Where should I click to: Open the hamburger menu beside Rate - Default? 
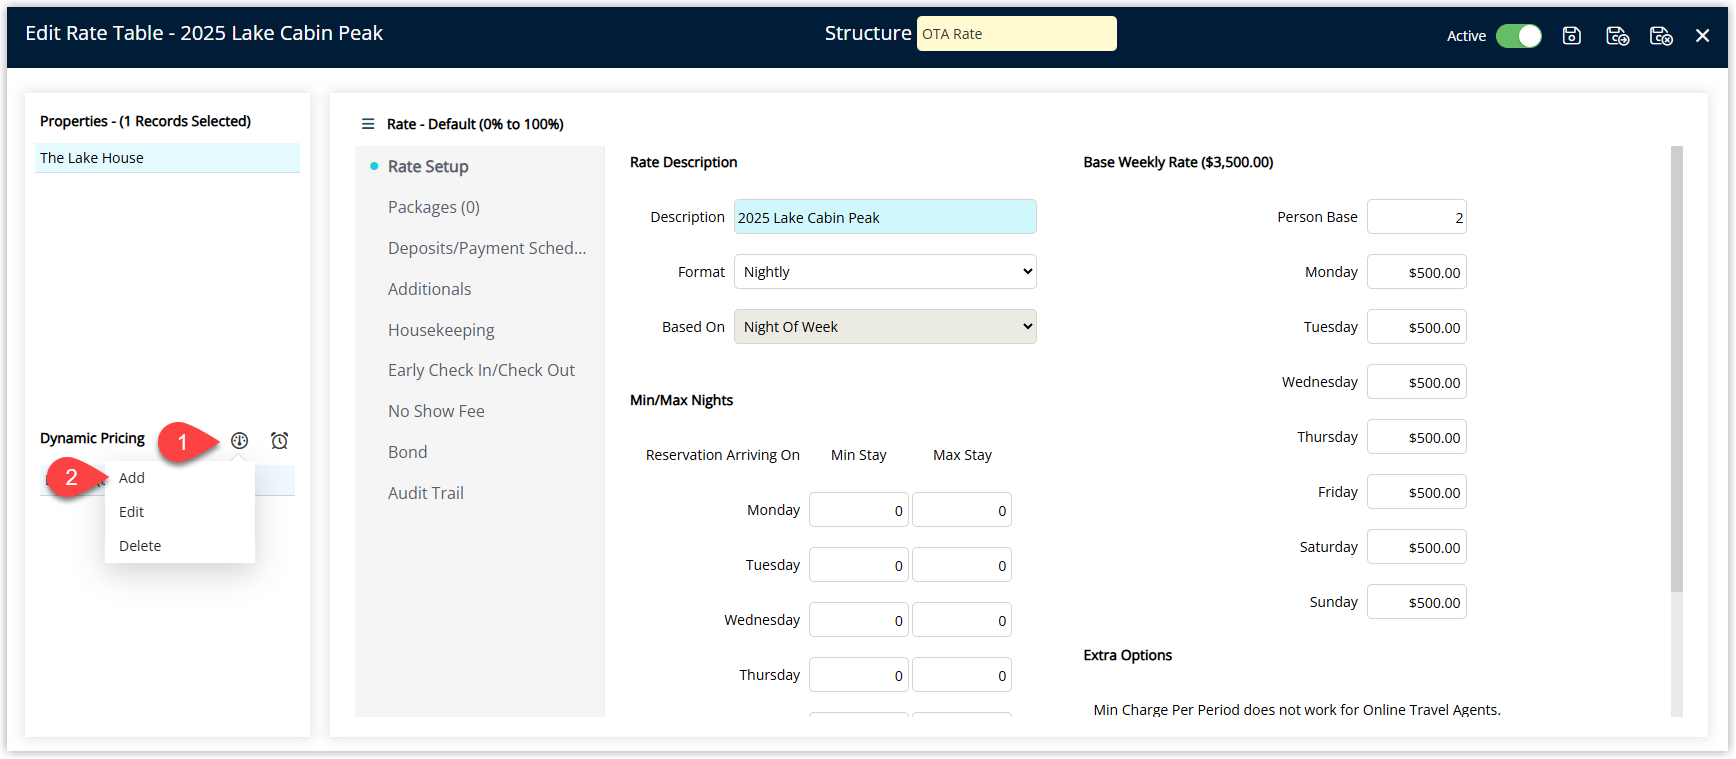(x=368, y=124)
